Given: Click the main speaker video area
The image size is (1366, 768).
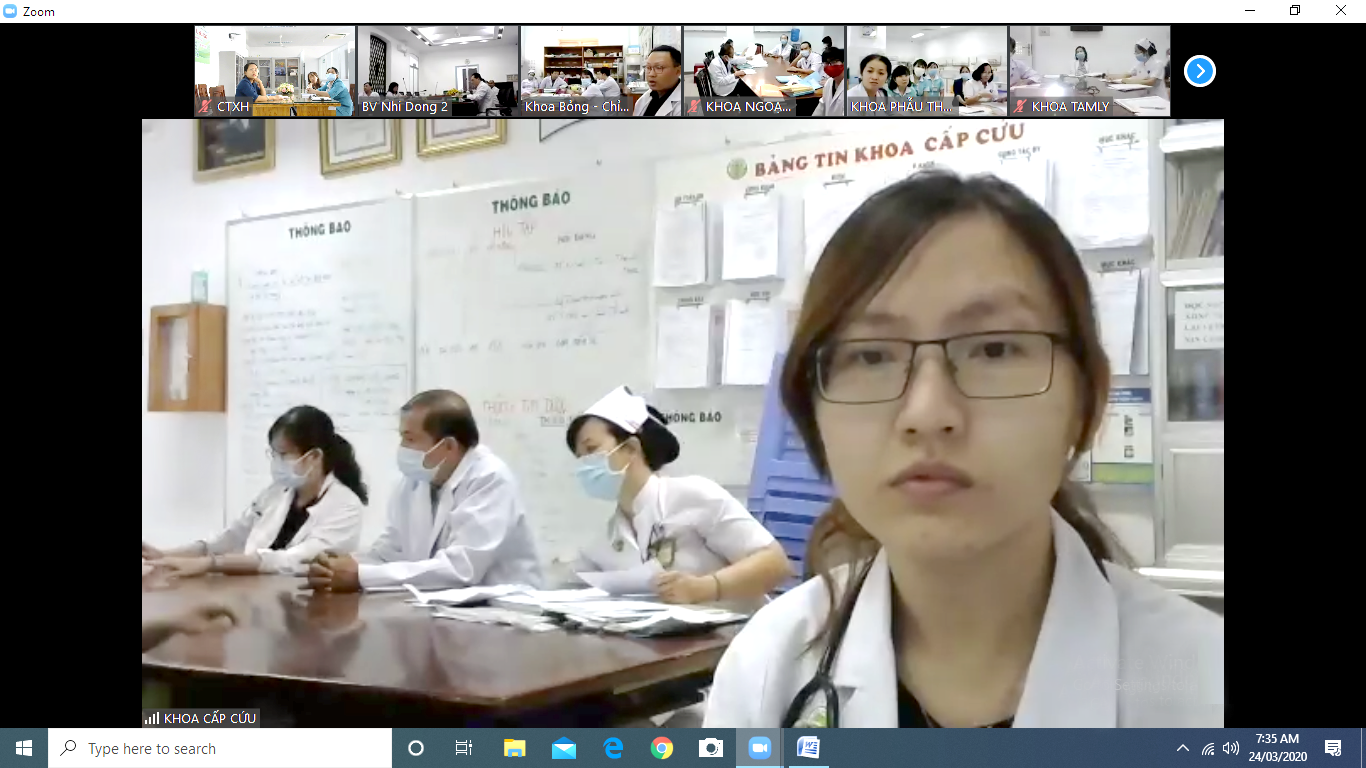Looking at the screenshot, I should 683,423.
